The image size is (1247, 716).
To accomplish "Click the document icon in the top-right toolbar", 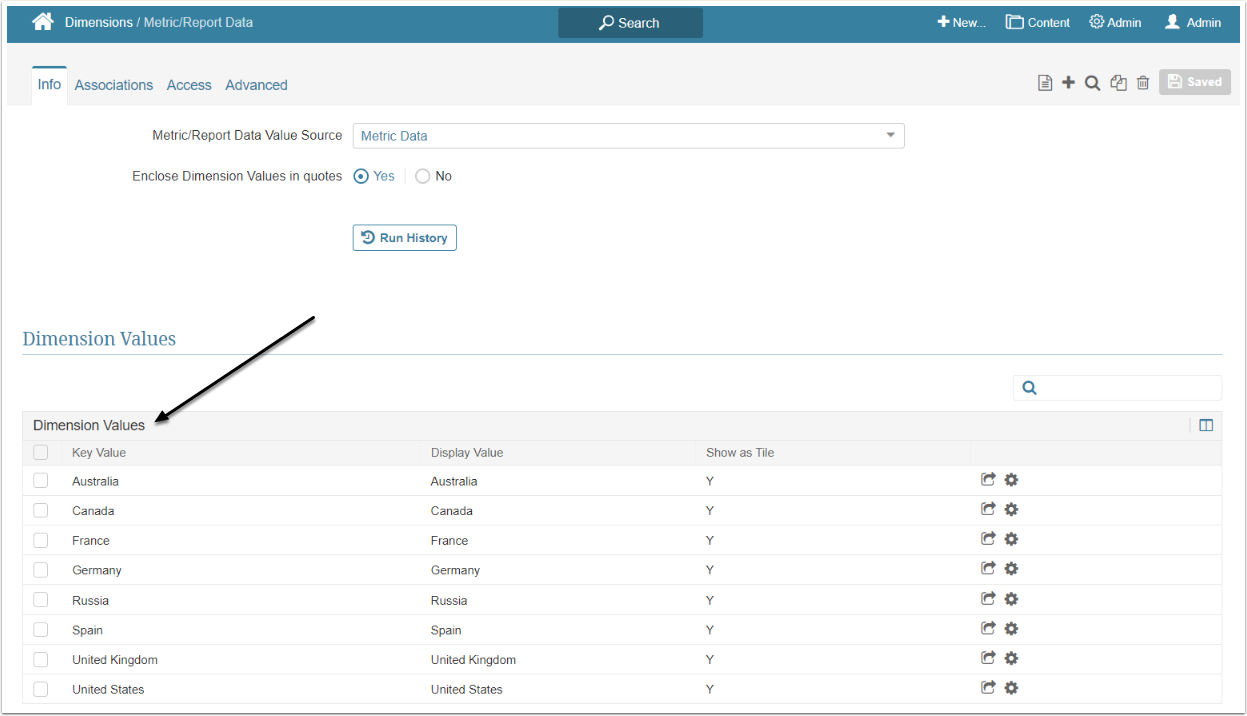I will click(1045, 83).
